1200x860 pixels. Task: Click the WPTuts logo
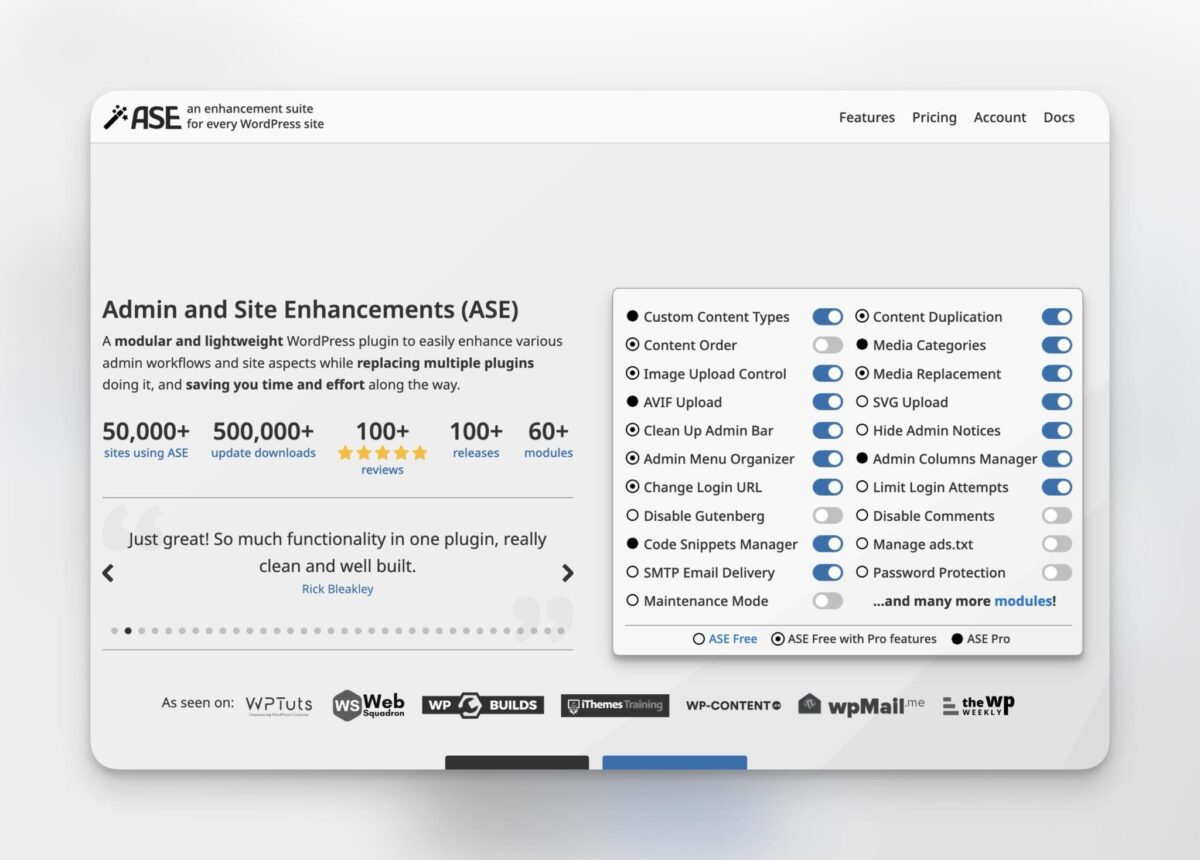(279, 704)
